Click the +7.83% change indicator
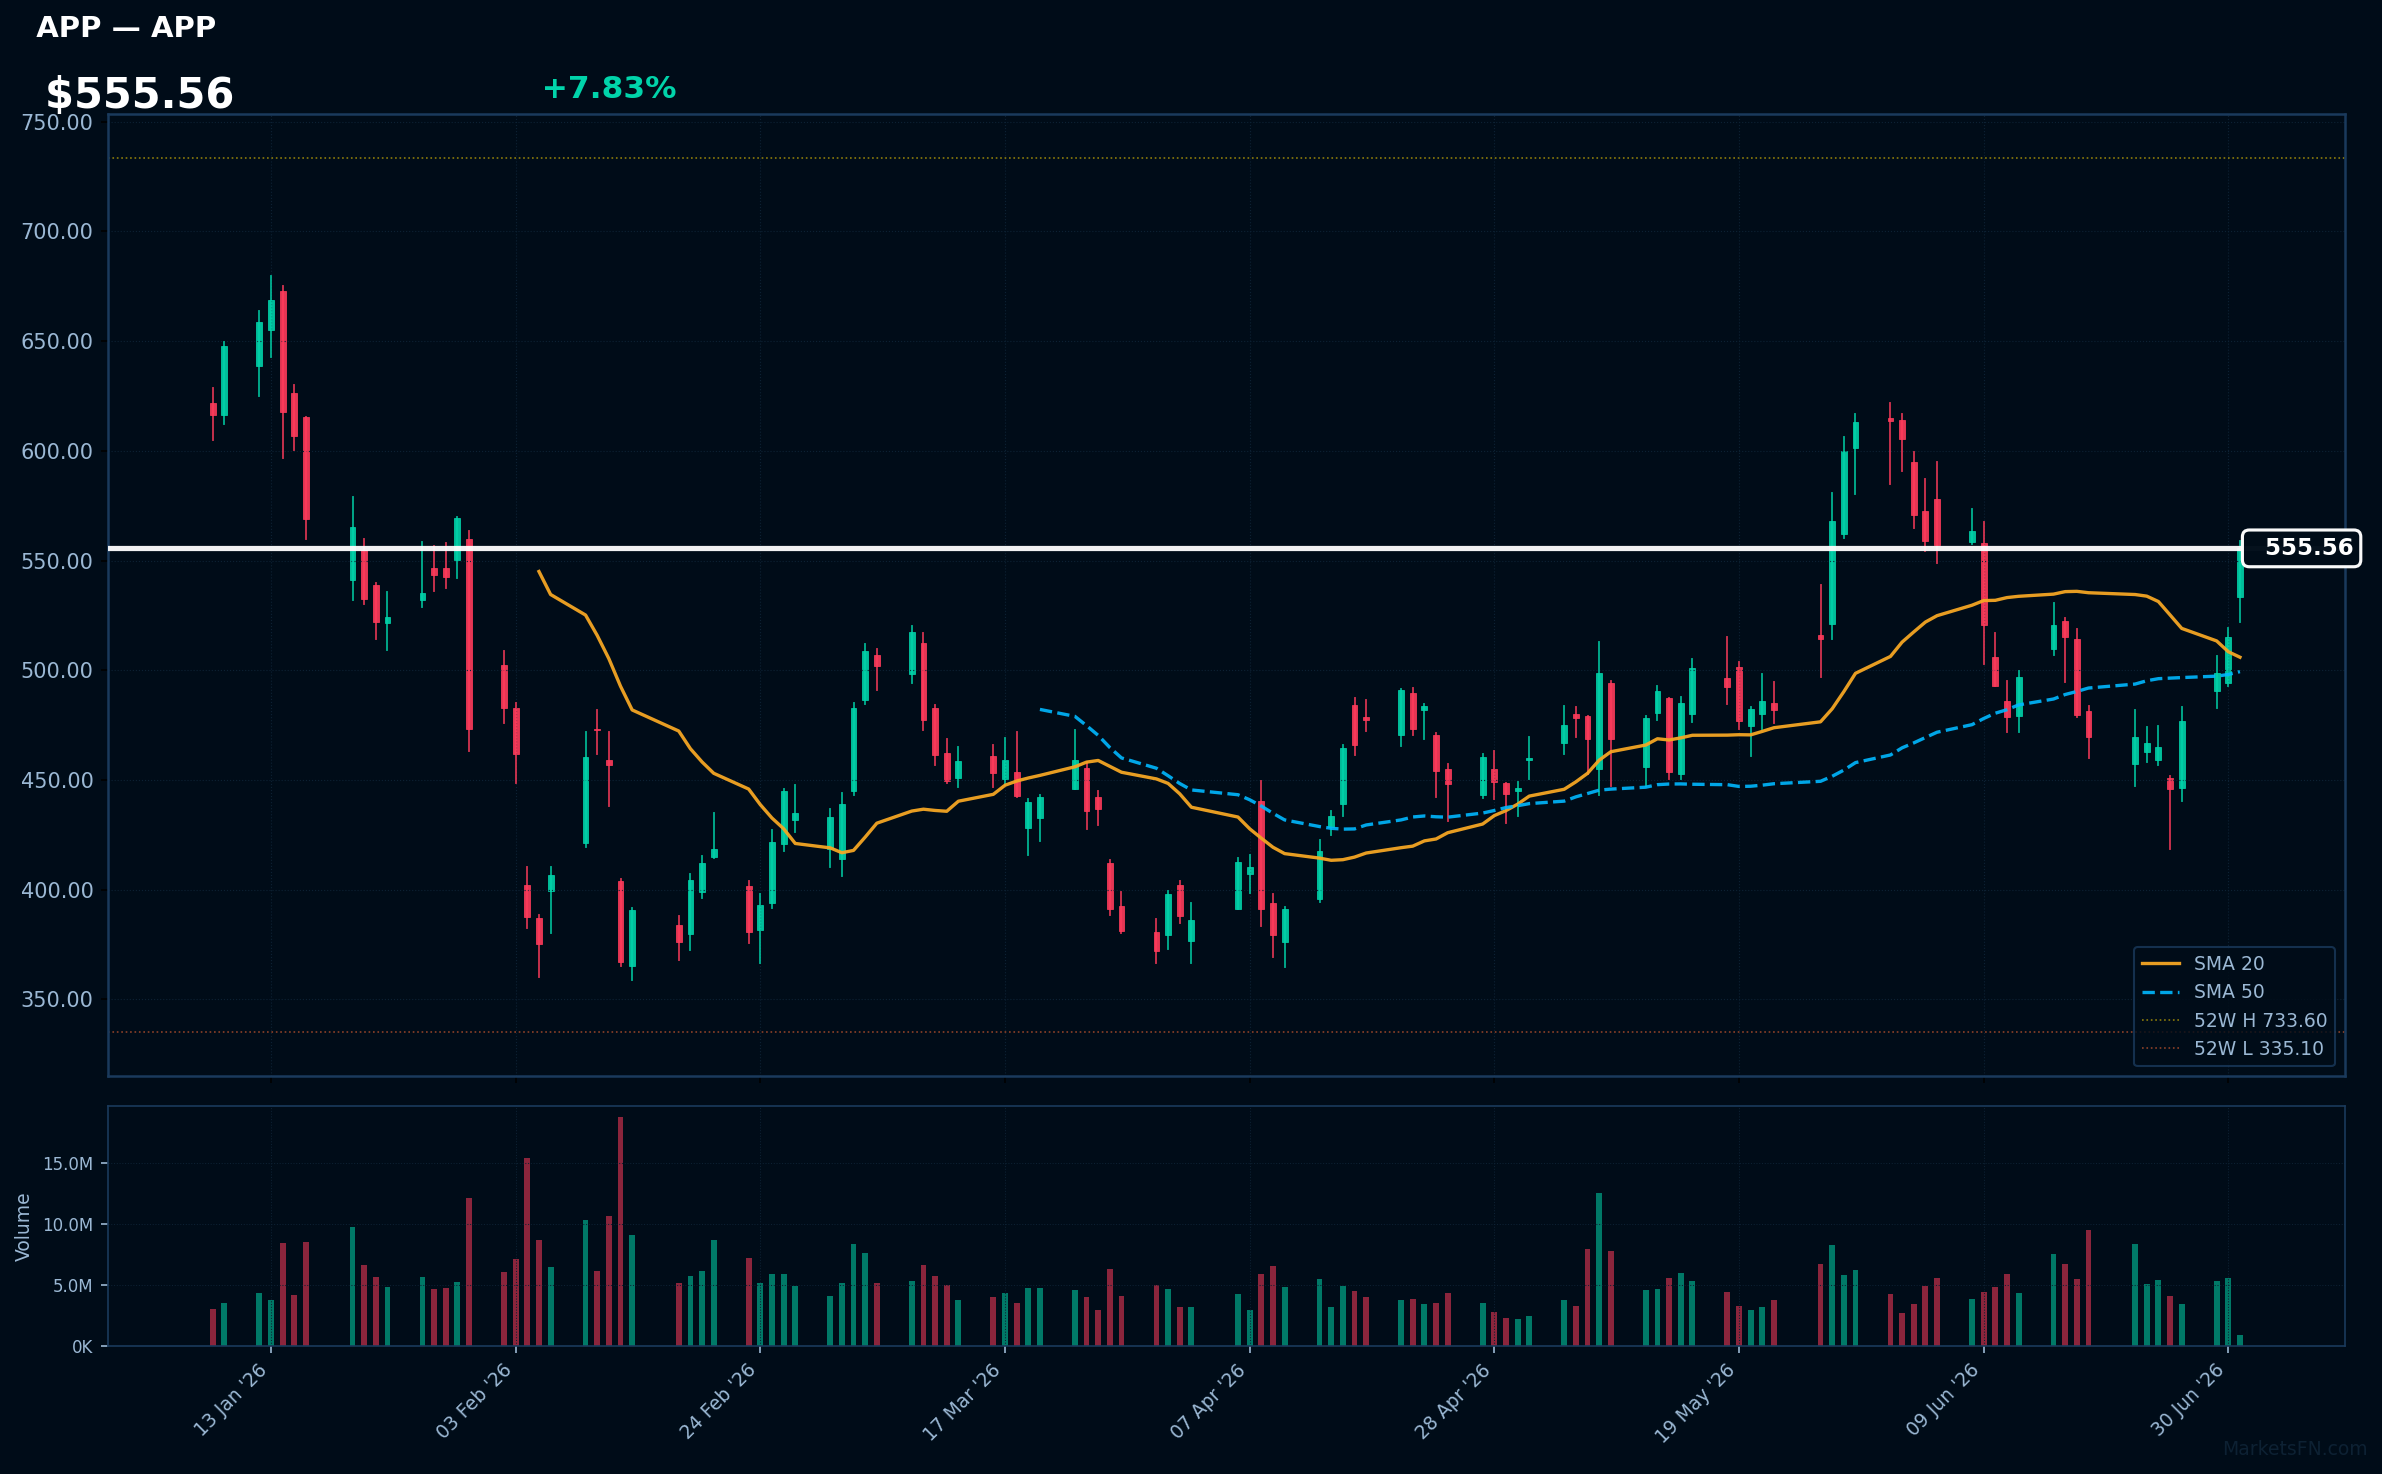Screen dimensions: 2382x1474 coord(609,88)
